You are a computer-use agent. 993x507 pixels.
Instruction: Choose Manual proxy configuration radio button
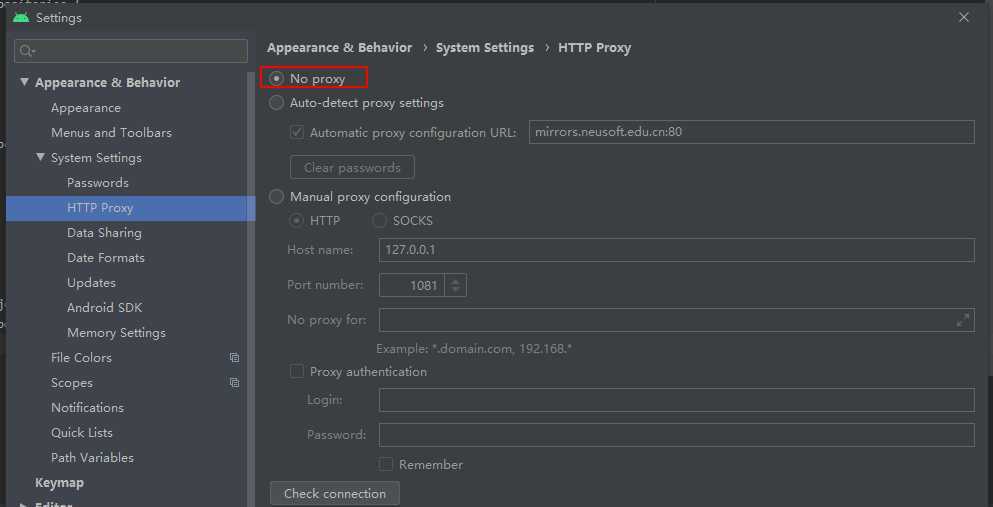(x=277, y=197)
